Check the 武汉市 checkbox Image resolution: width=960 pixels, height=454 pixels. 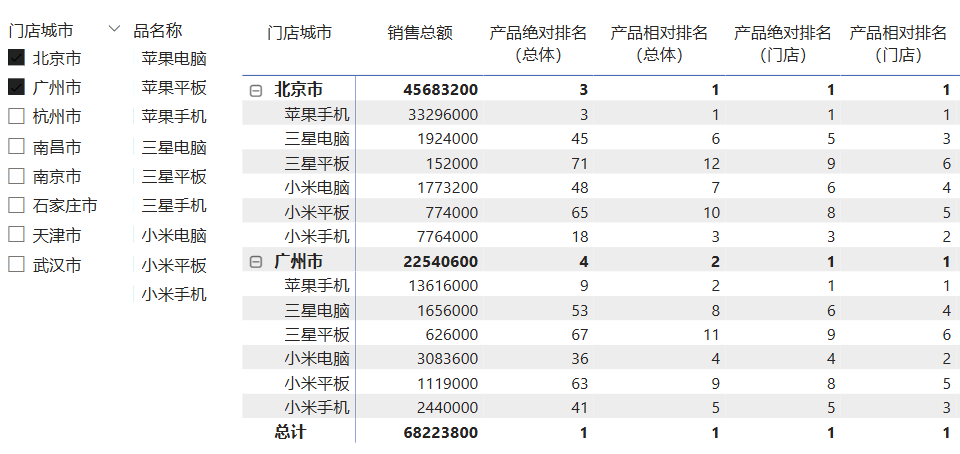coord(17,264)
